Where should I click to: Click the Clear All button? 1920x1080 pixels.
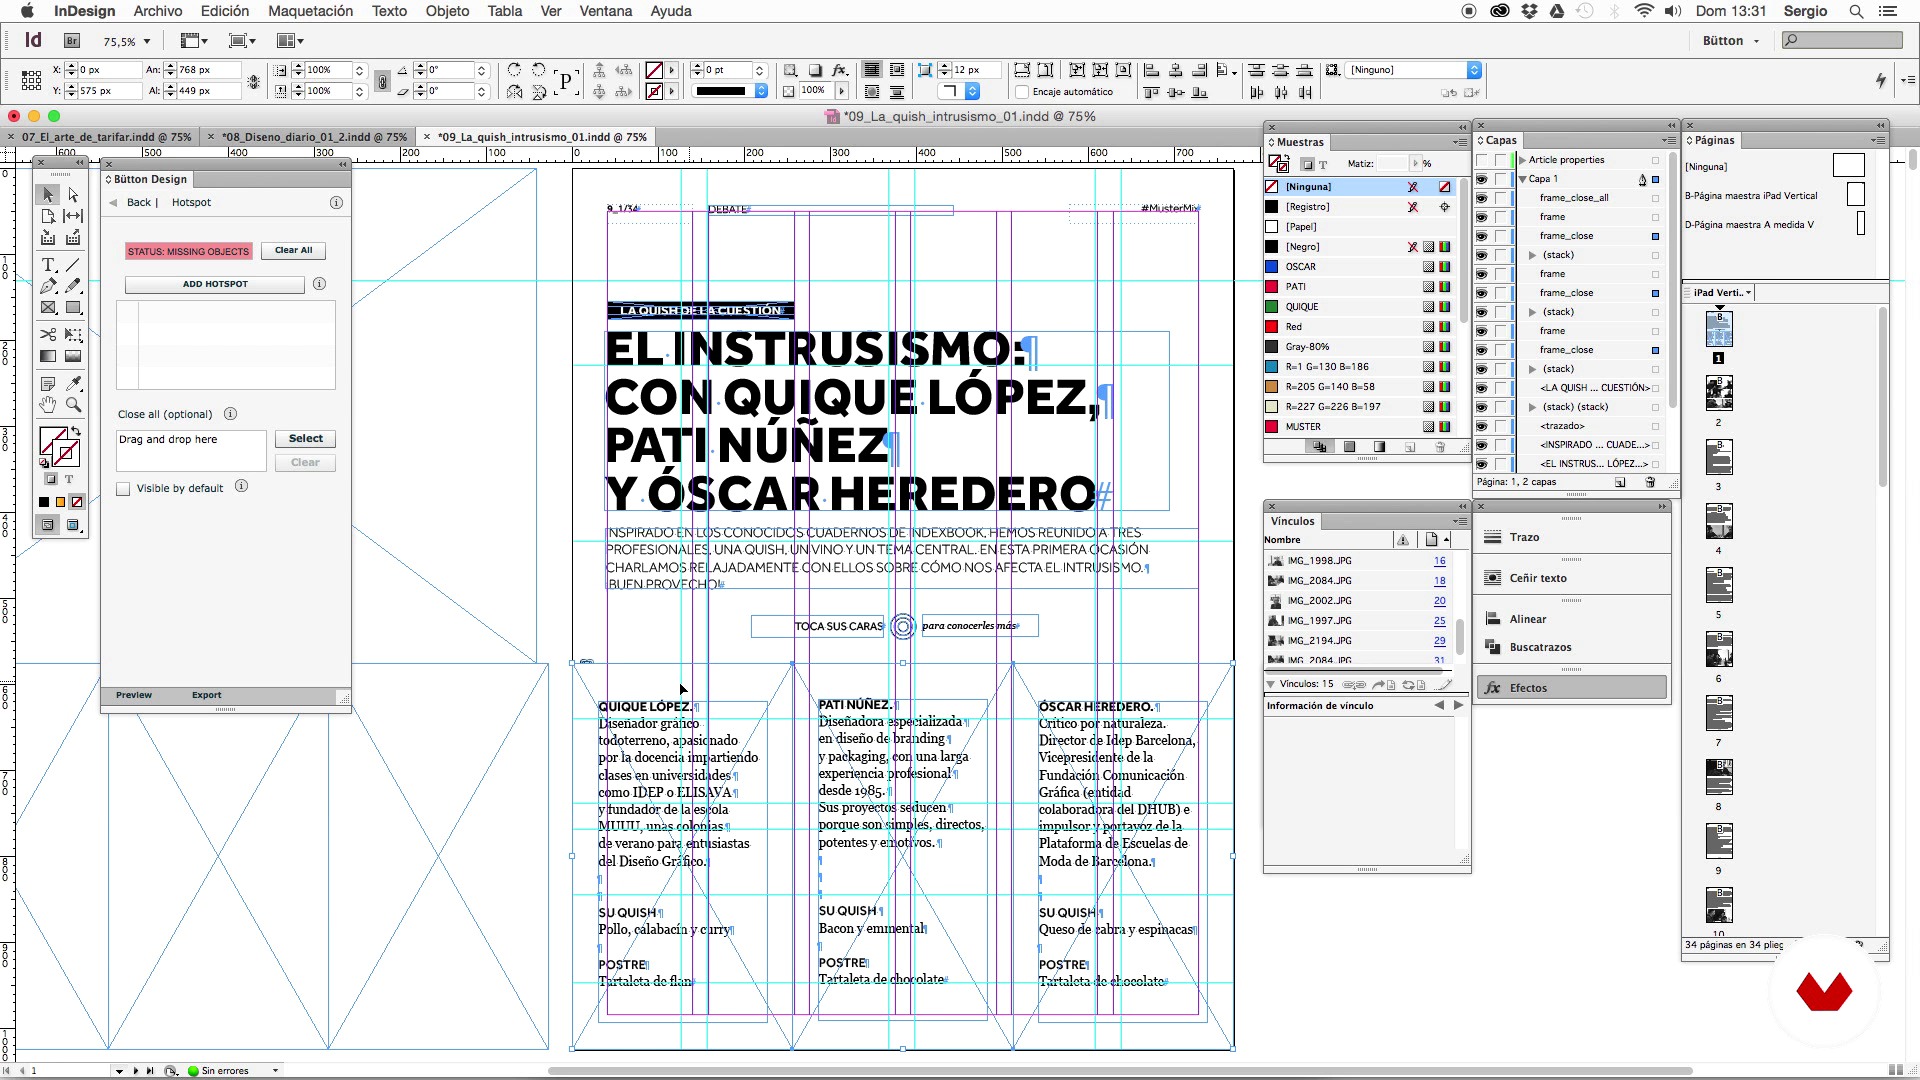coord(293,251)
